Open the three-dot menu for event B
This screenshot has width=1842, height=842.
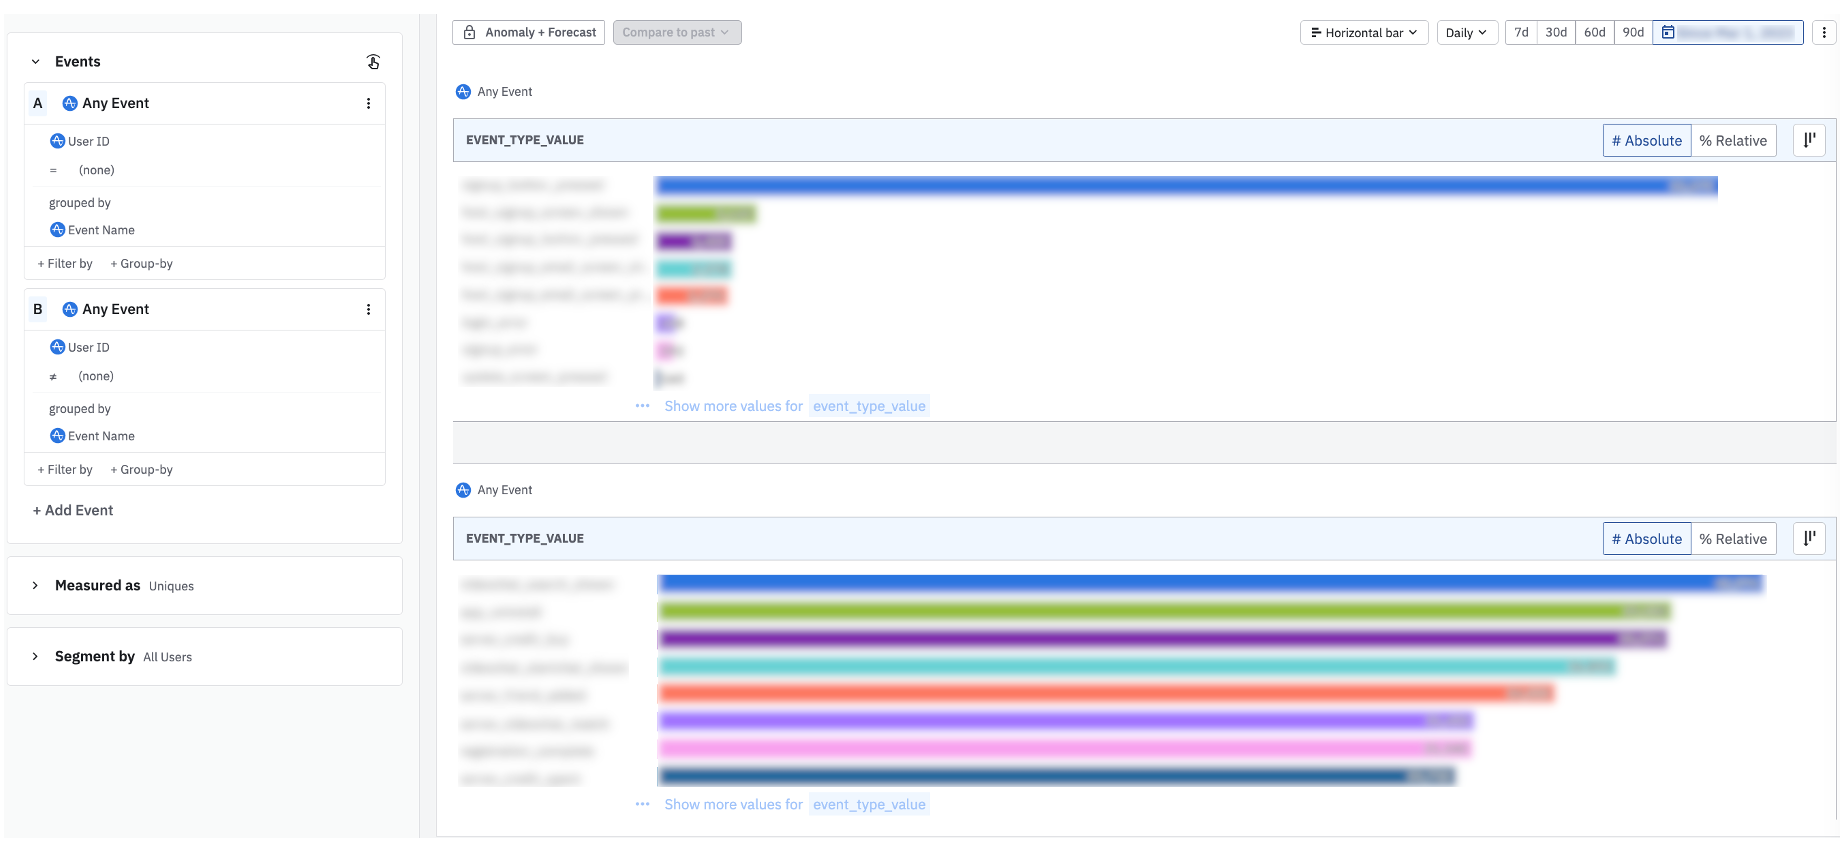368,310
